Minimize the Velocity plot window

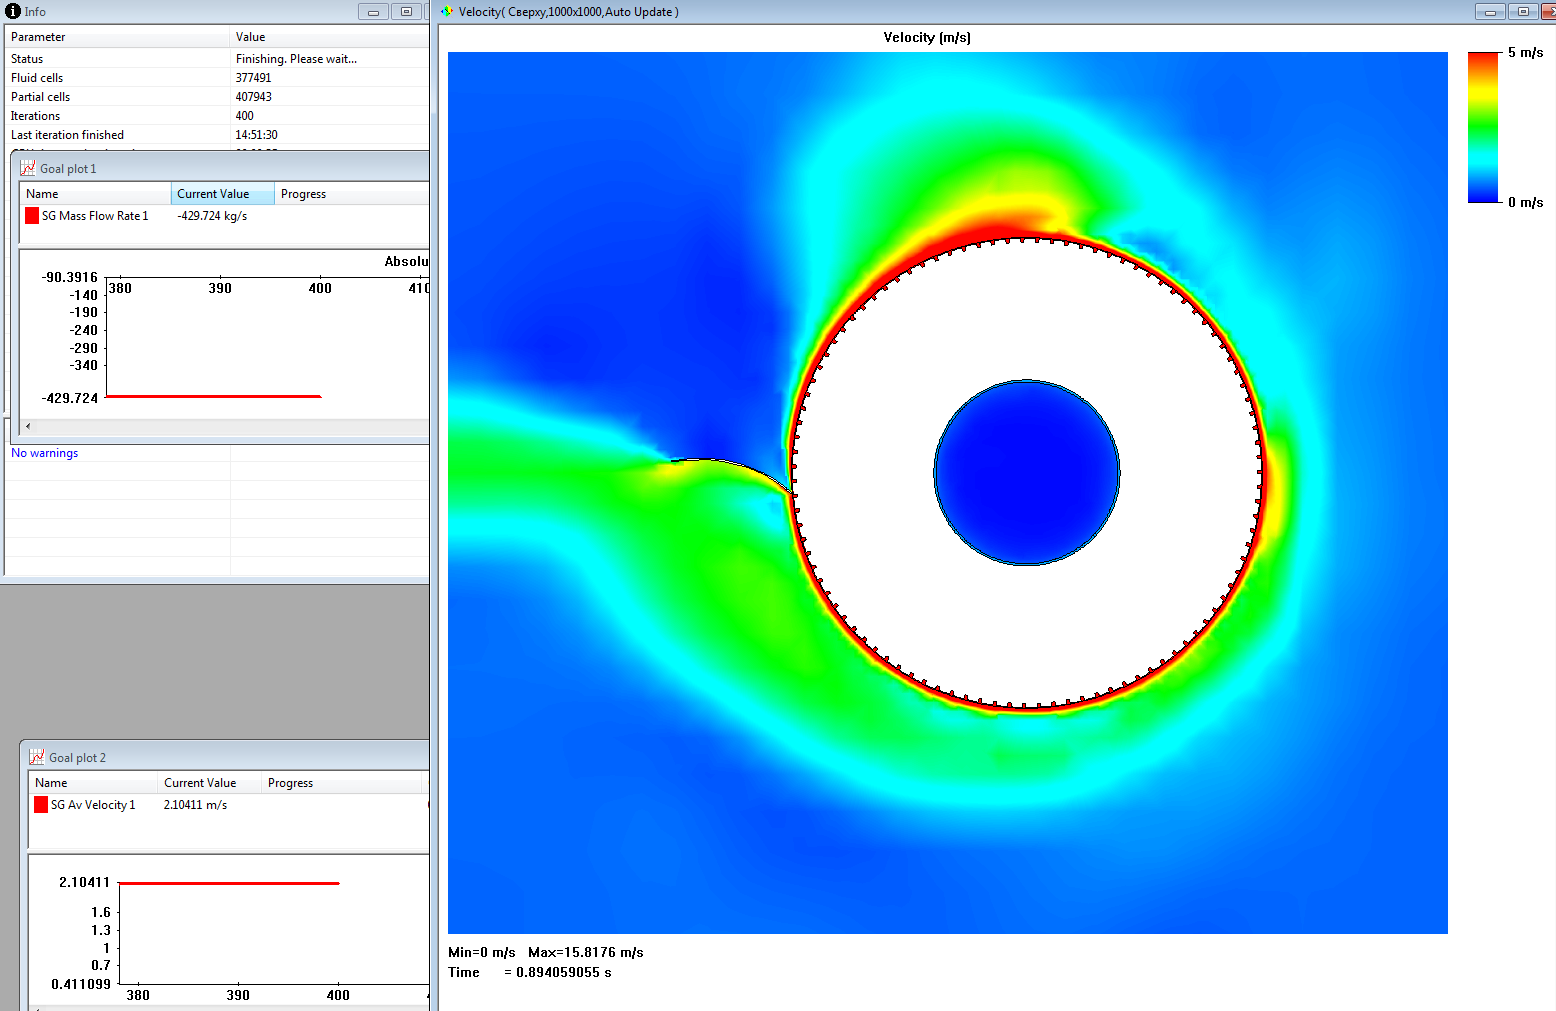(1490, 12)
